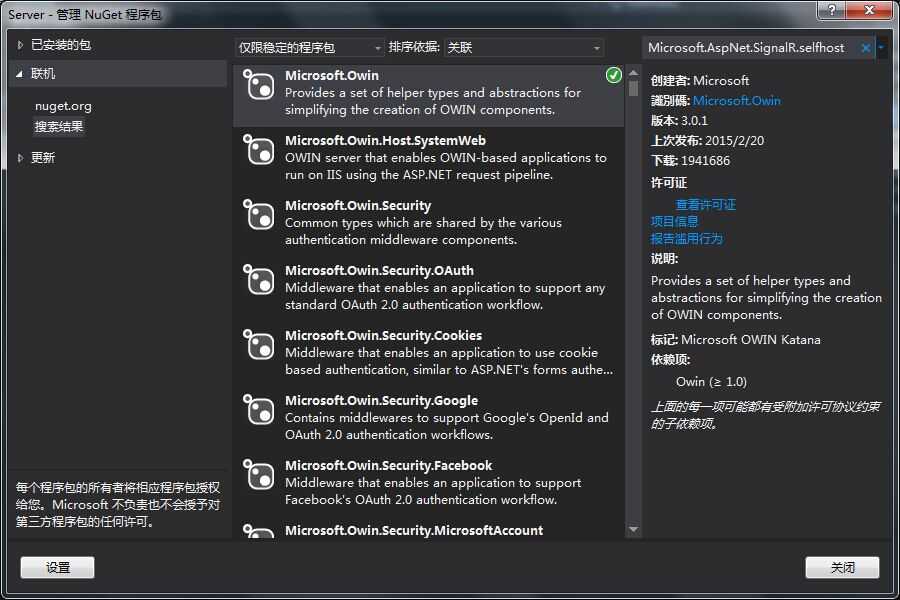Click the Microsoft.Owin.Security.Cookies package icon
Viewport: 900px width, 600px height.
259,344
